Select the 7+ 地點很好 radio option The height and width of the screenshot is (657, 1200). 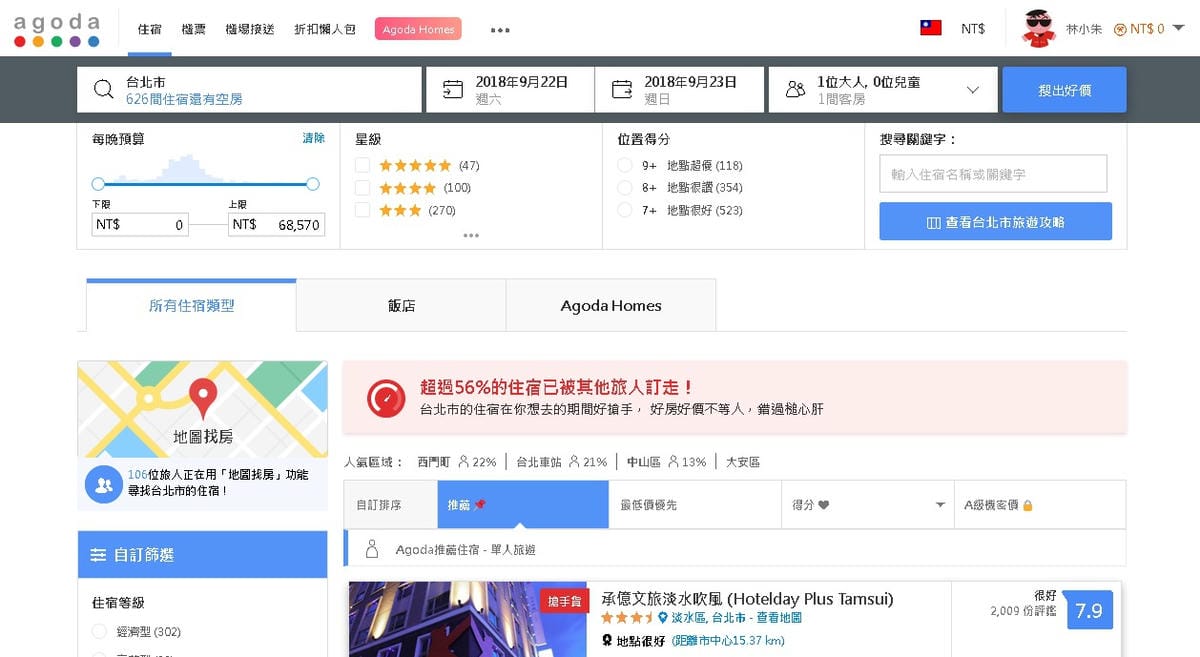coord(624,210)
